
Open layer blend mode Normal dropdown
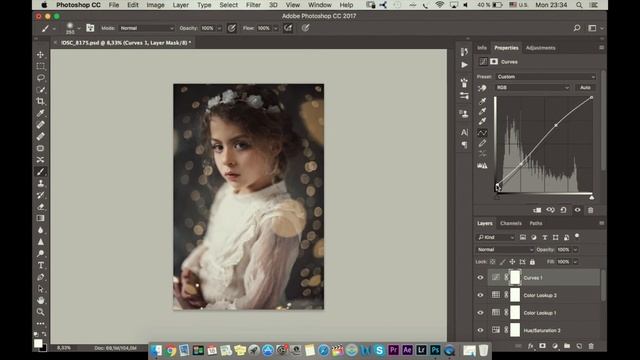pyautogui.click(x=505, y=249)
